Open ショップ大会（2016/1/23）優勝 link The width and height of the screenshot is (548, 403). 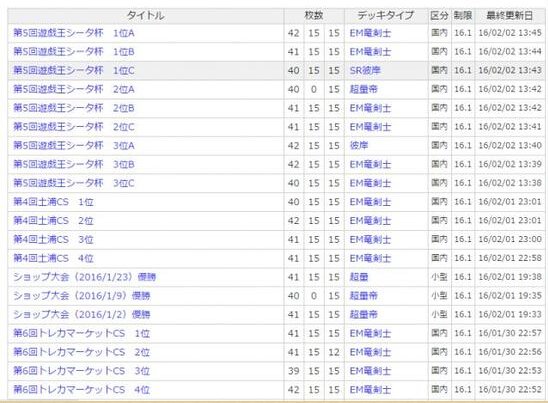85,277
